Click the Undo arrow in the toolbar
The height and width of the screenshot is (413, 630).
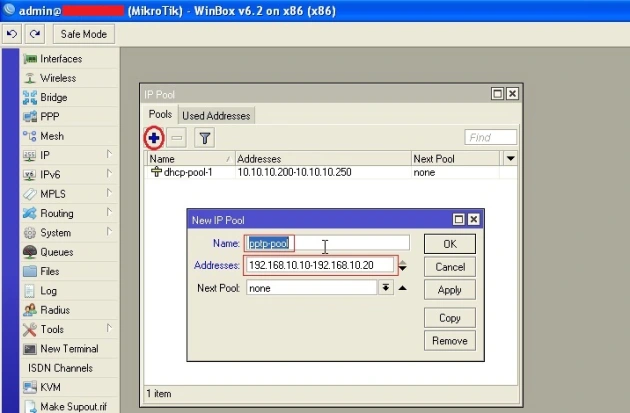(11, 34)
